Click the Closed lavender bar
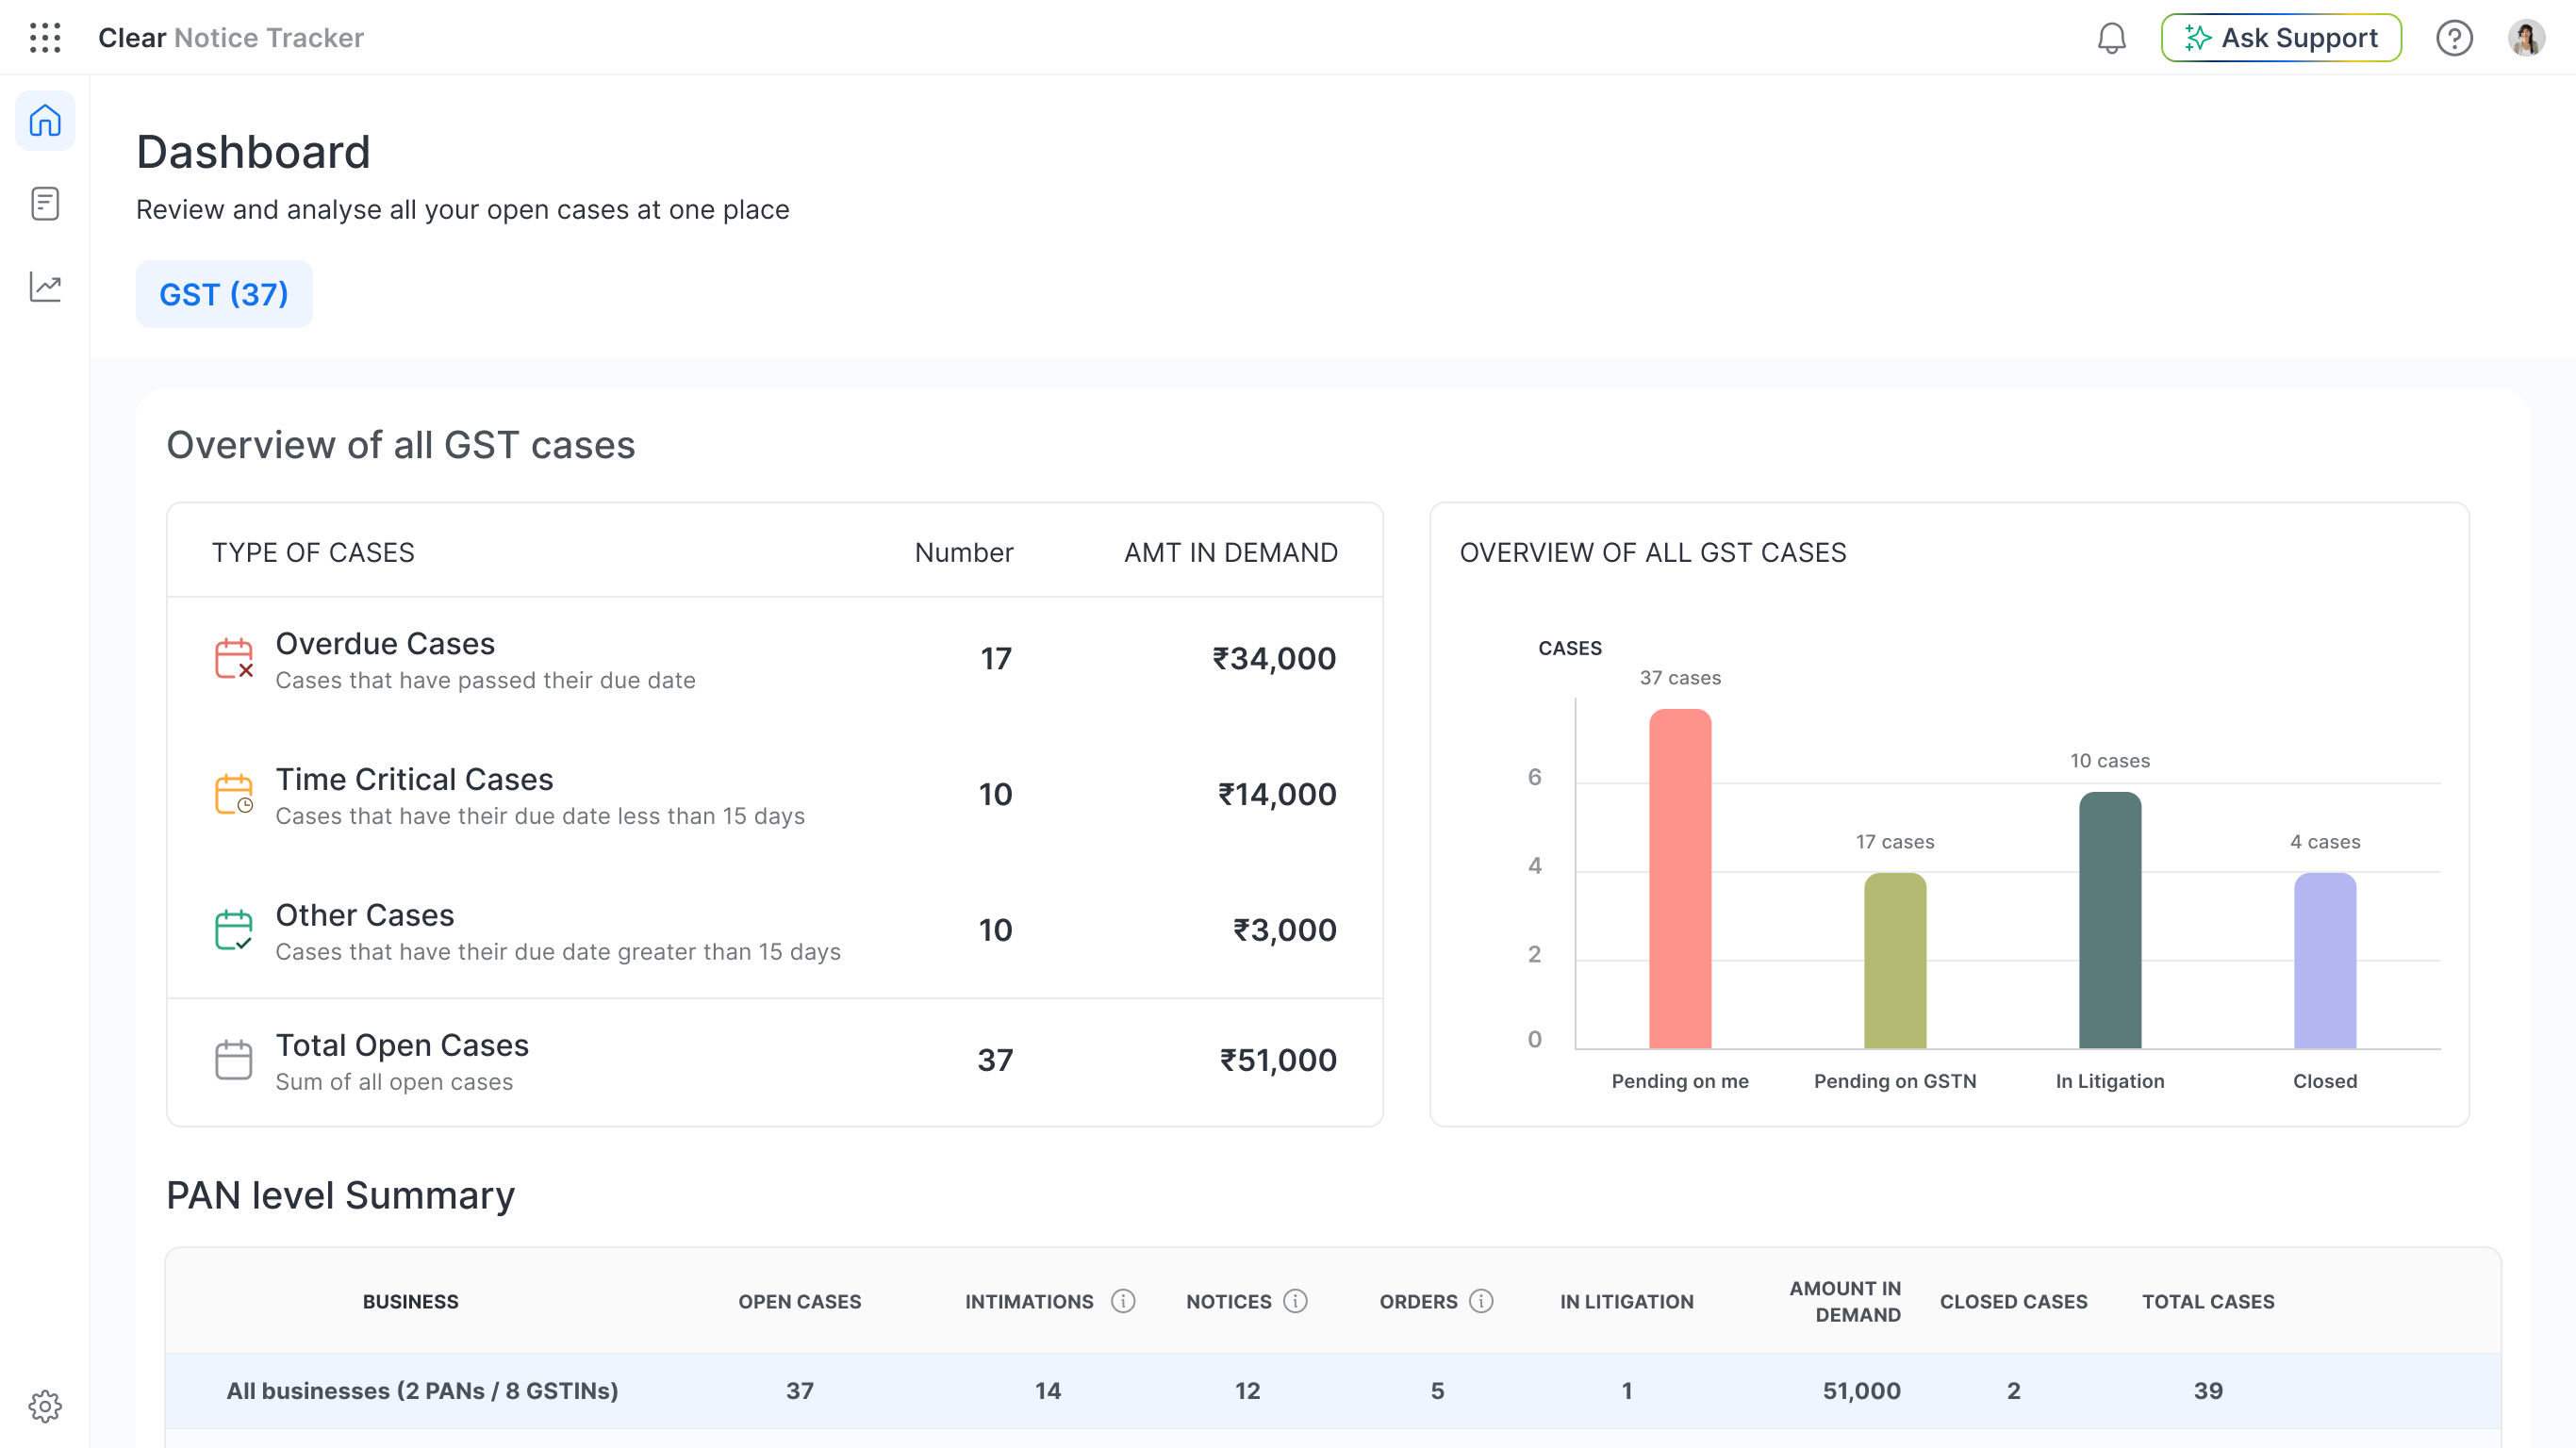2576x1448 pixels. tap(2325, 961)
